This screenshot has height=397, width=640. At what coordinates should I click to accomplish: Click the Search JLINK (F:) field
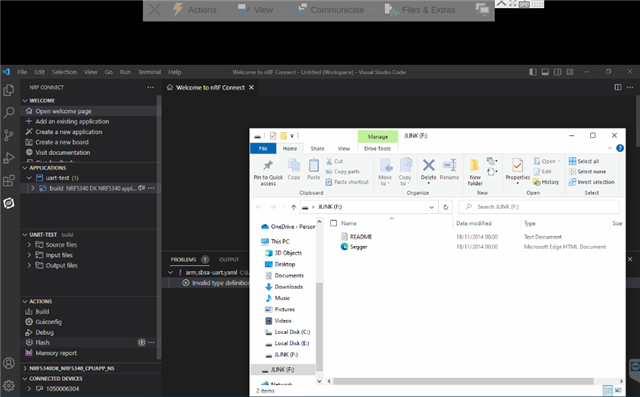(x=539, y=207)
